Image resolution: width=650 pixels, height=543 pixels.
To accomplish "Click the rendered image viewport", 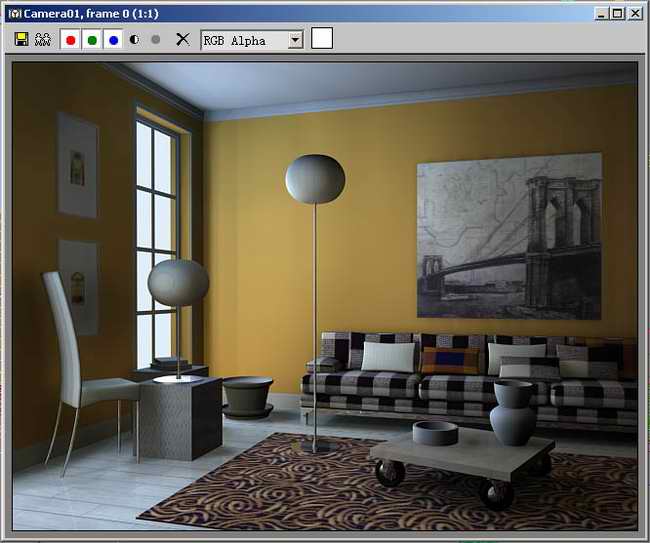I will pos(325,296).
